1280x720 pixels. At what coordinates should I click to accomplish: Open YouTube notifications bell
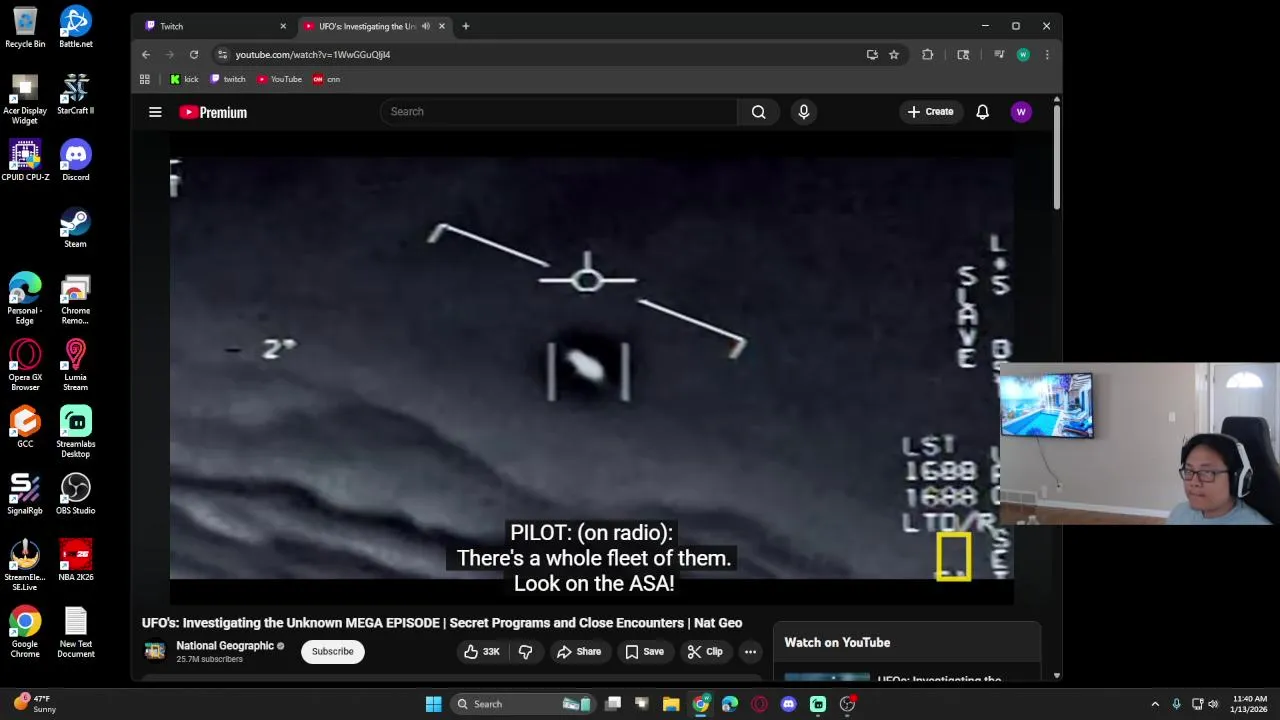pos(982,112)
